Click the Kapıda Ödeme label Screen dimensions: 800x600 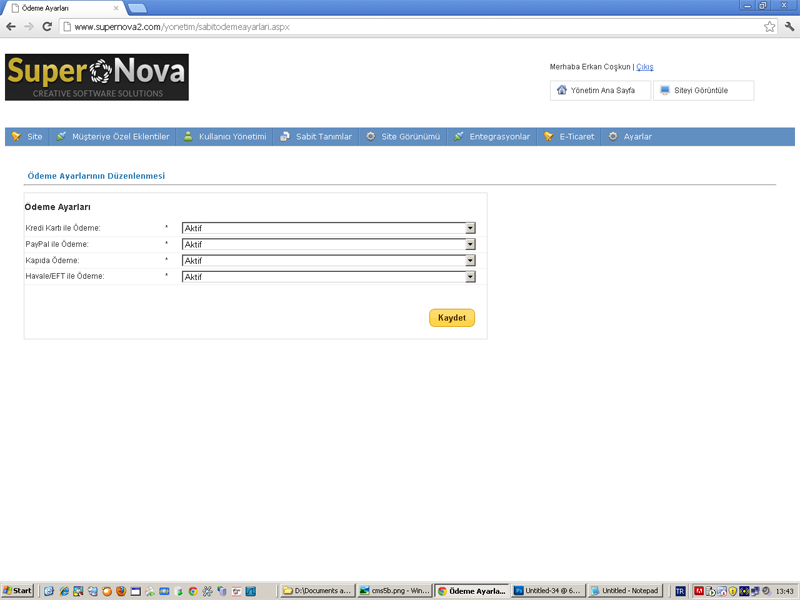pyautogui.click(x=53, y=261)
